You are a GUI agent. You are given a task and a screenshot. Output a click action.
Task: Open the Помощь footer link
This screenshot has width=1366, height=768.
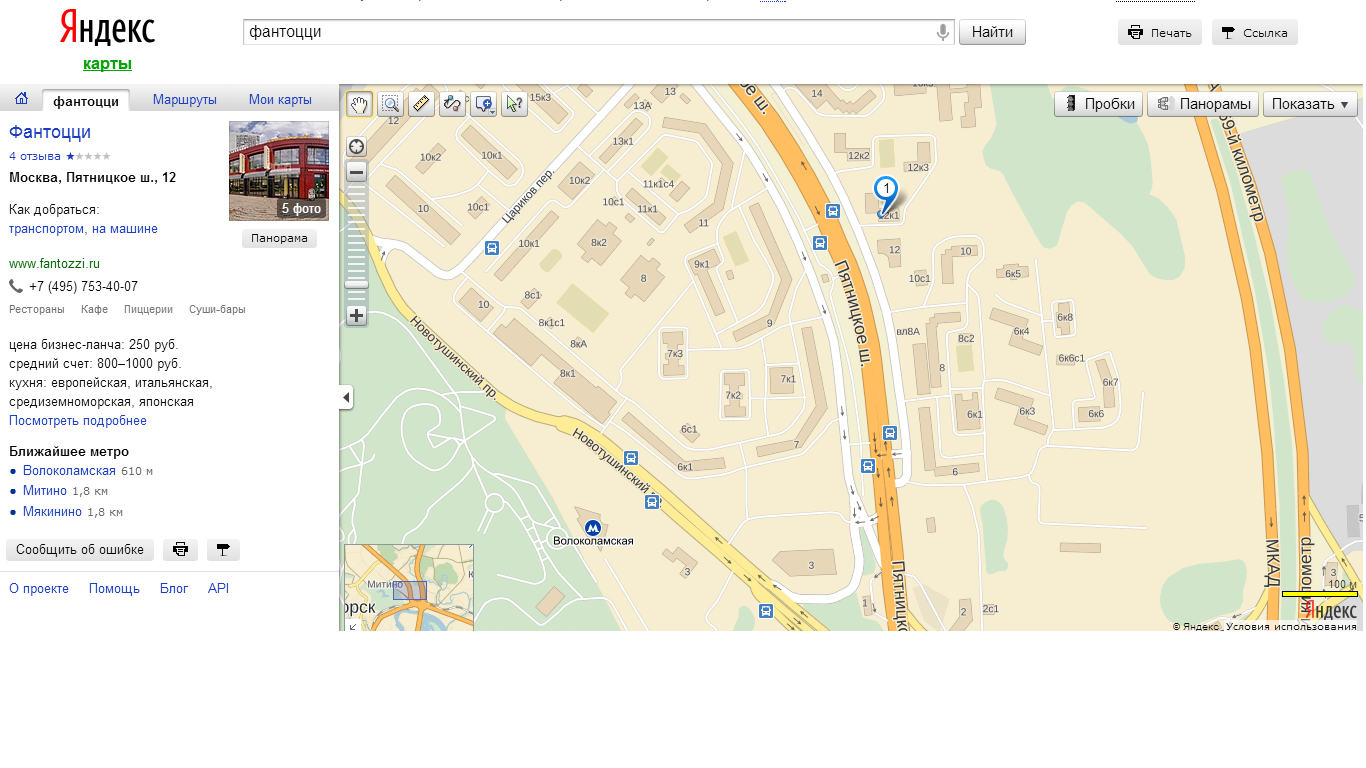[114, 589]
